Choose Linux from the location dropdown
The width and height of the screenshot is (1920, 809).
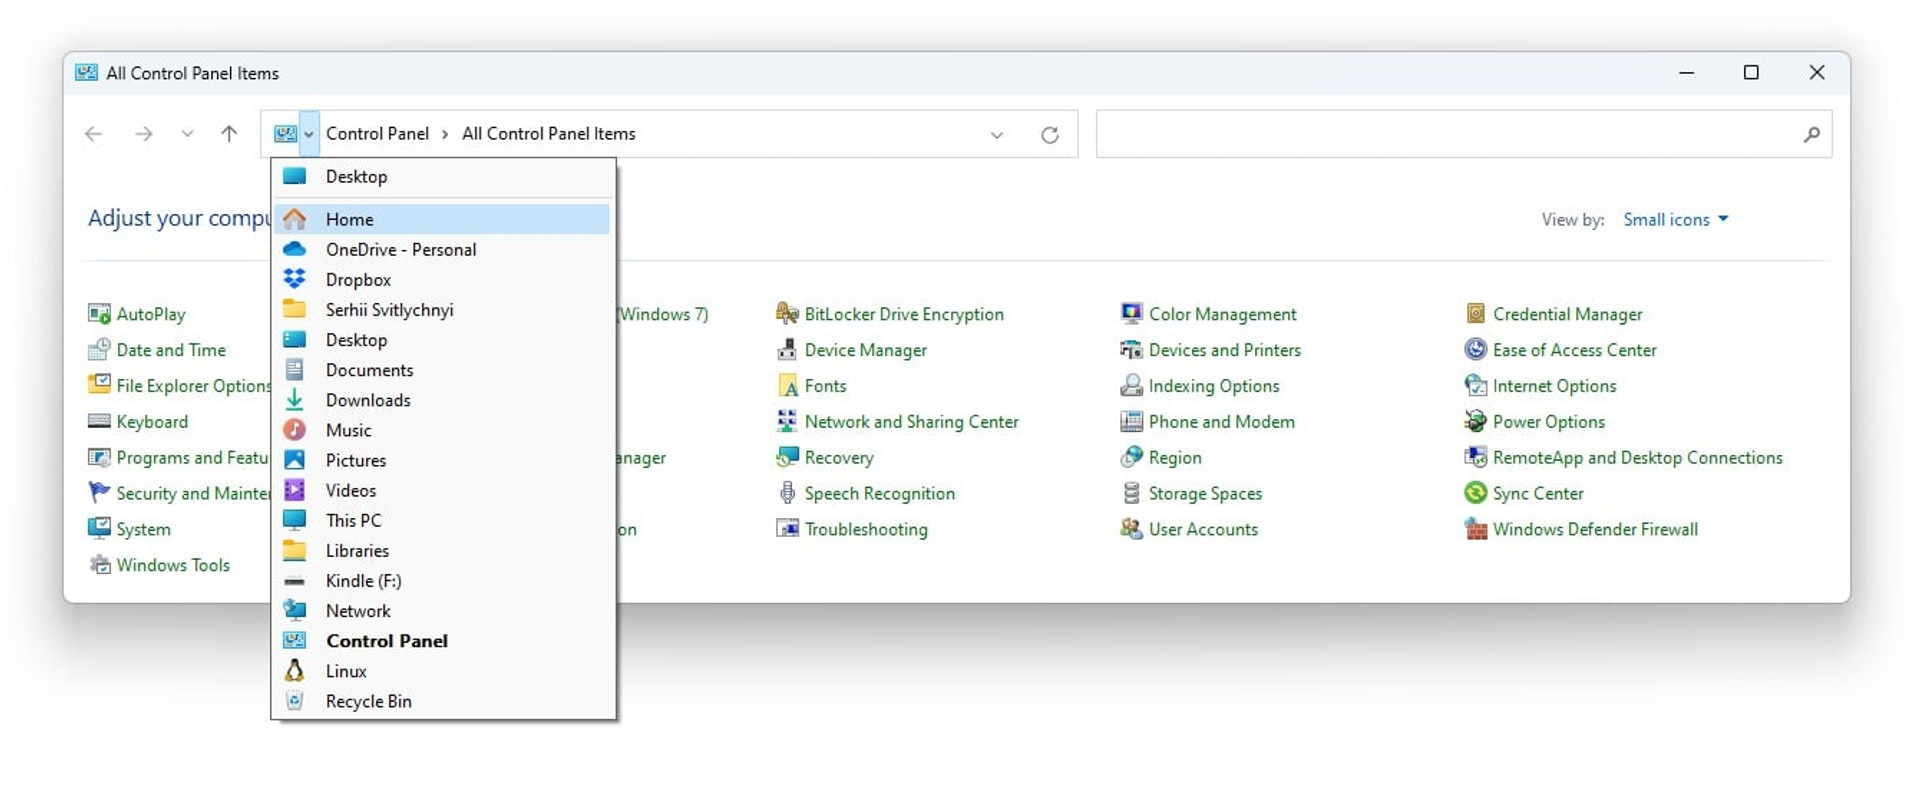[x=443, y=671]
